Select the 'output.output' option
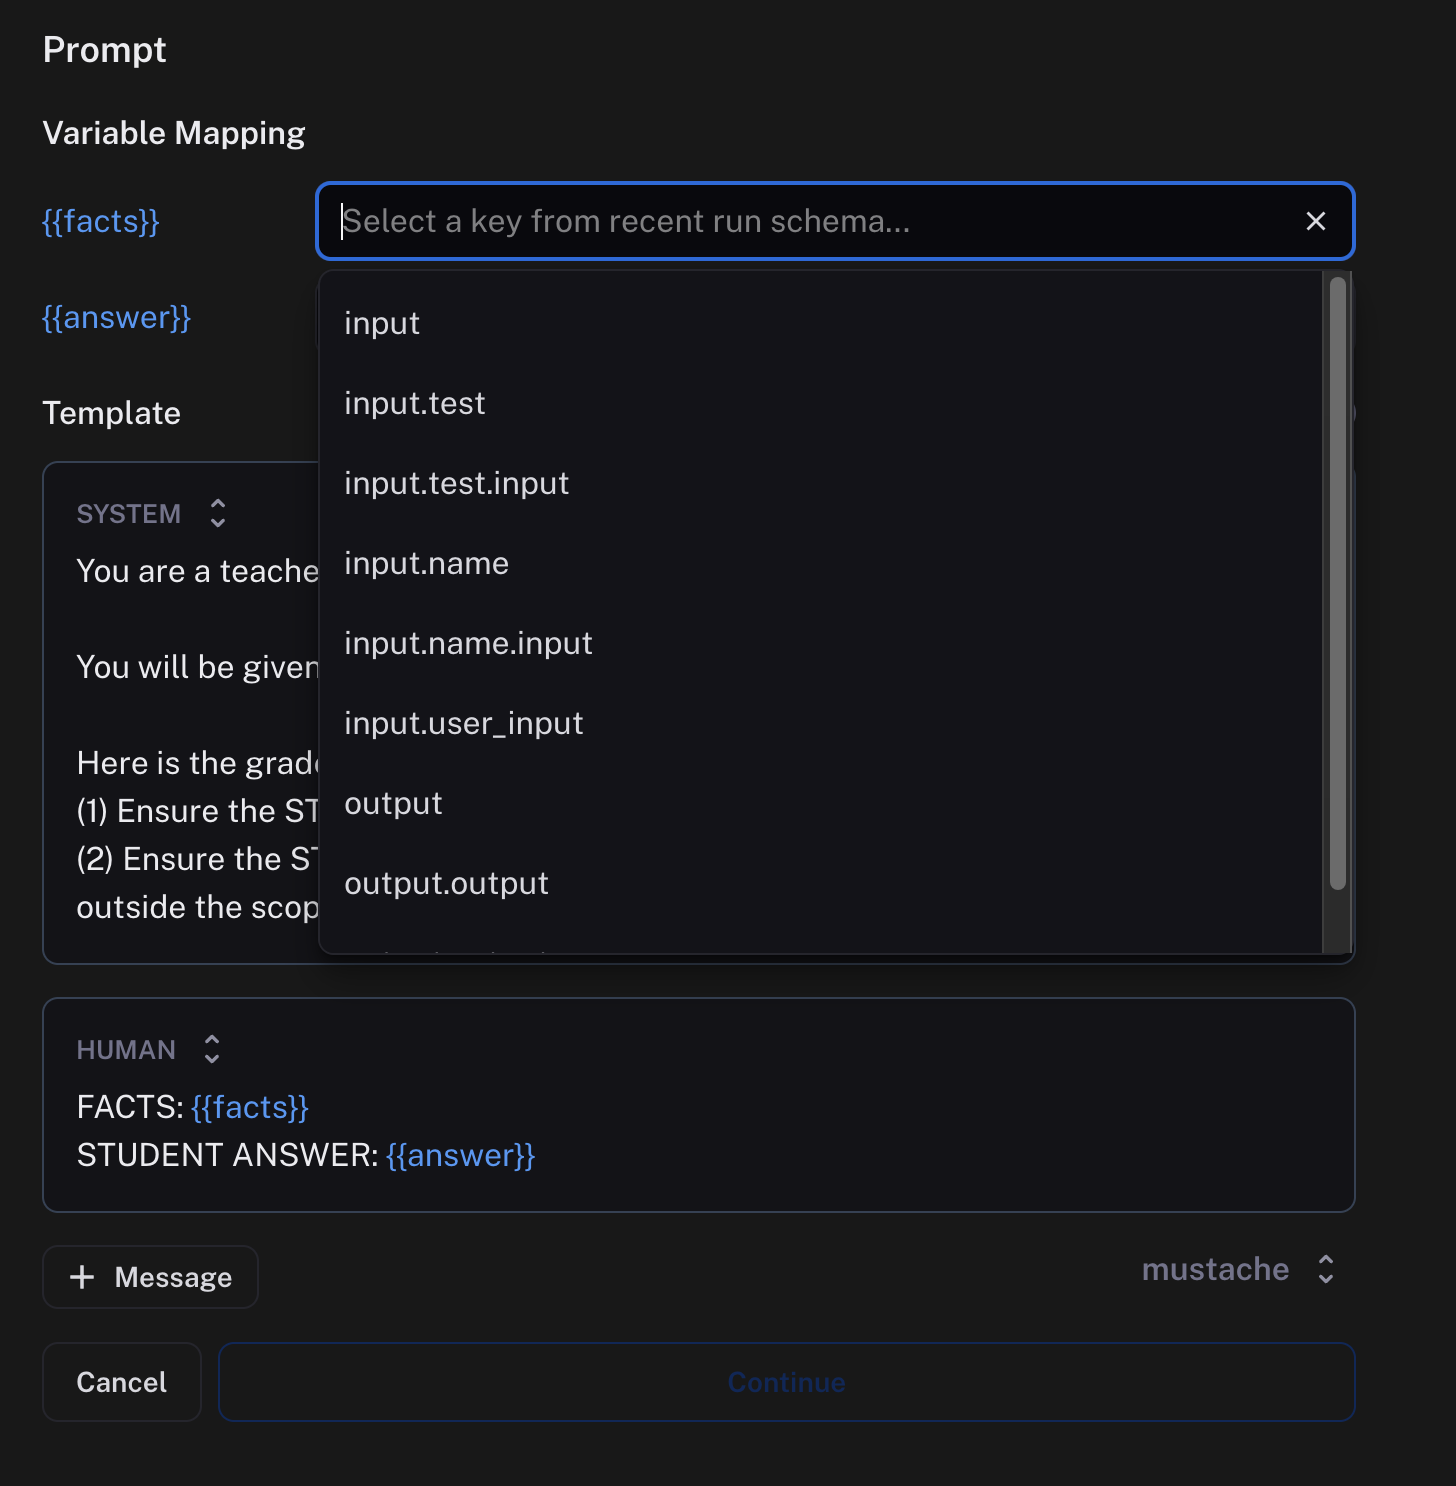 [x=446, y=883]
